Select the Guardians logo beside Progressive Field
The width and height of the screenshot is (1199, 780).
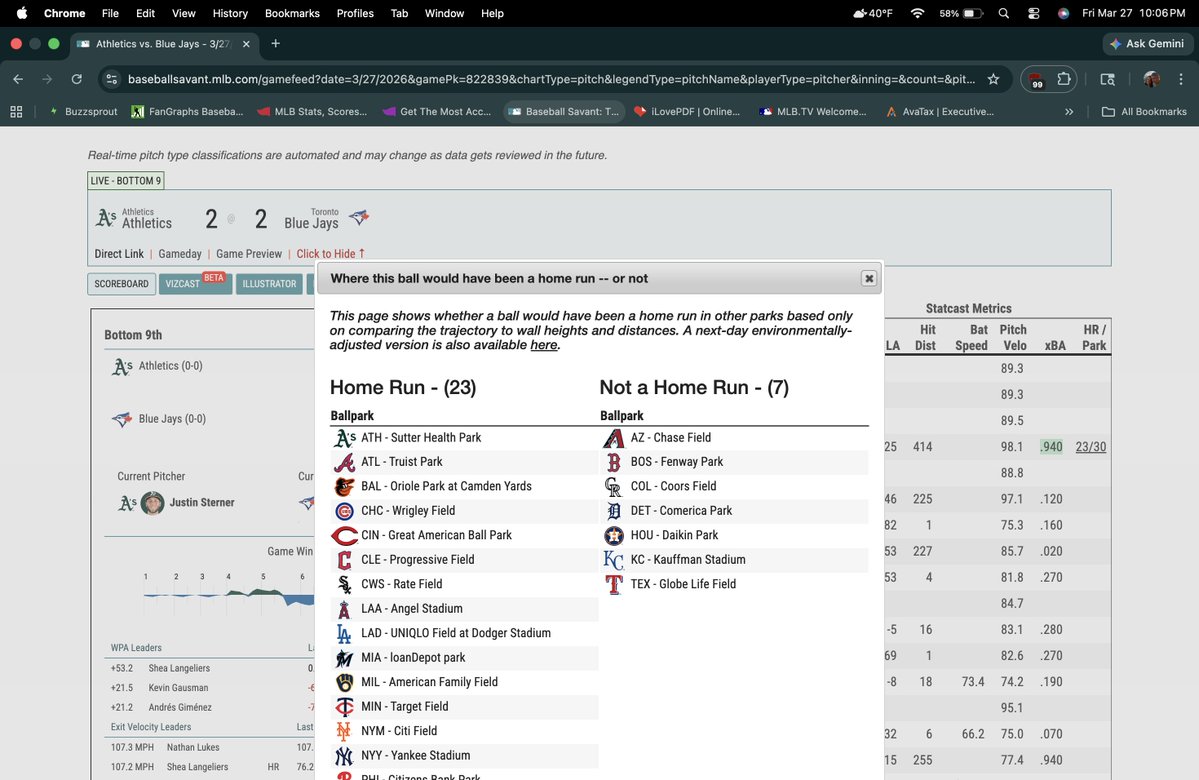click(344, 560)
